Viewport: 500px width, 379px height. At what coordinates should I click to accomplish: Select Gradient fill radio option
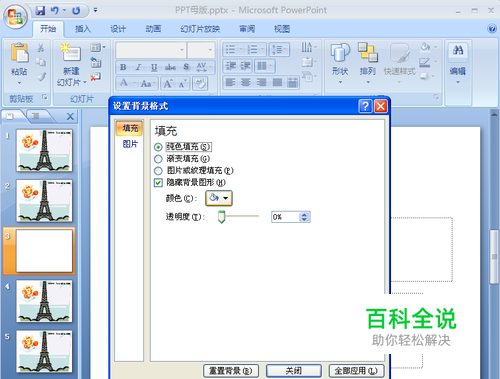point(158,159)
